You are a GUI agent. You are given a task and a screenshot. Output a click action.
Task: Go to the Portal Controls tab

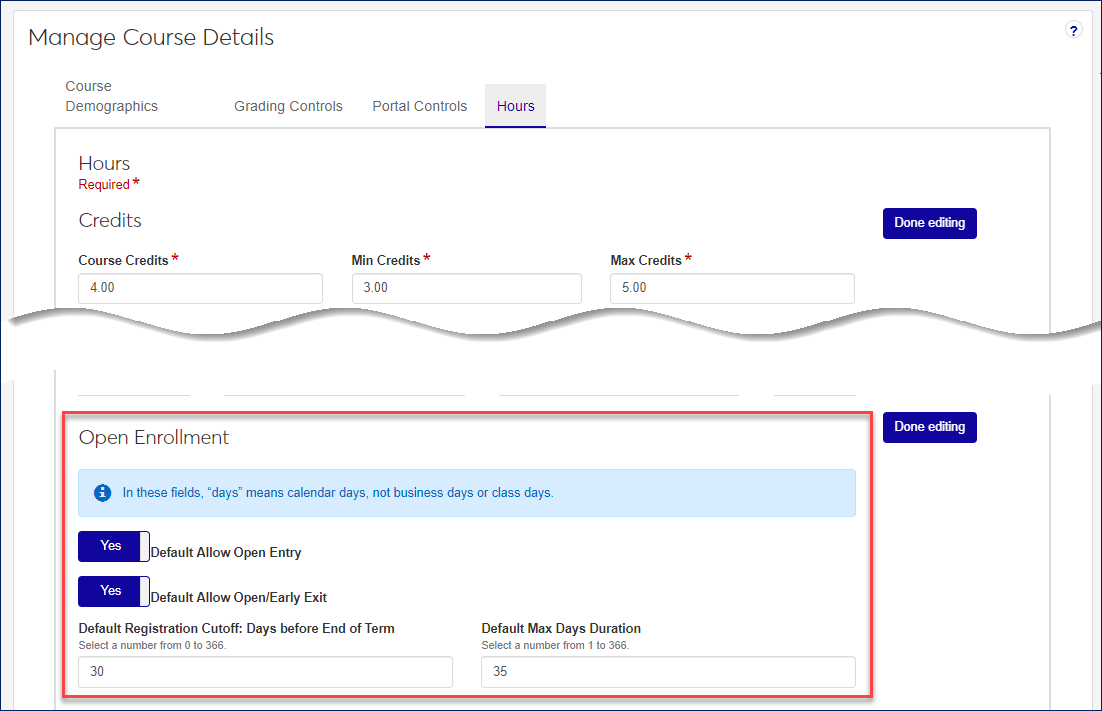click(419, 106)
